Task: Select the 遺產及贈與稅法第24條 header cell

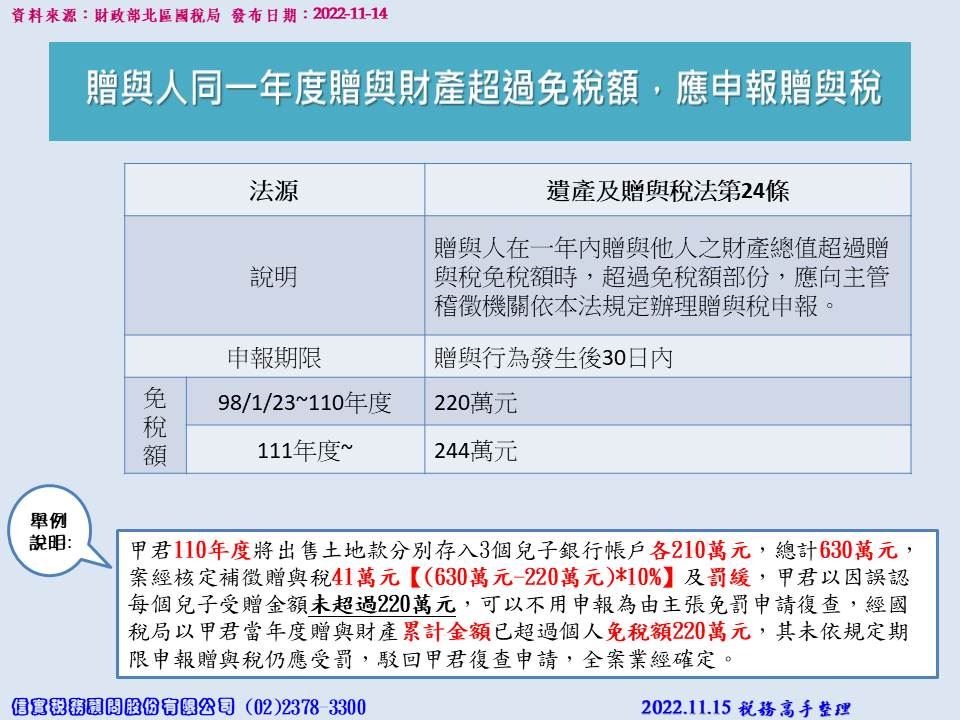Action: tap(667, 190)
